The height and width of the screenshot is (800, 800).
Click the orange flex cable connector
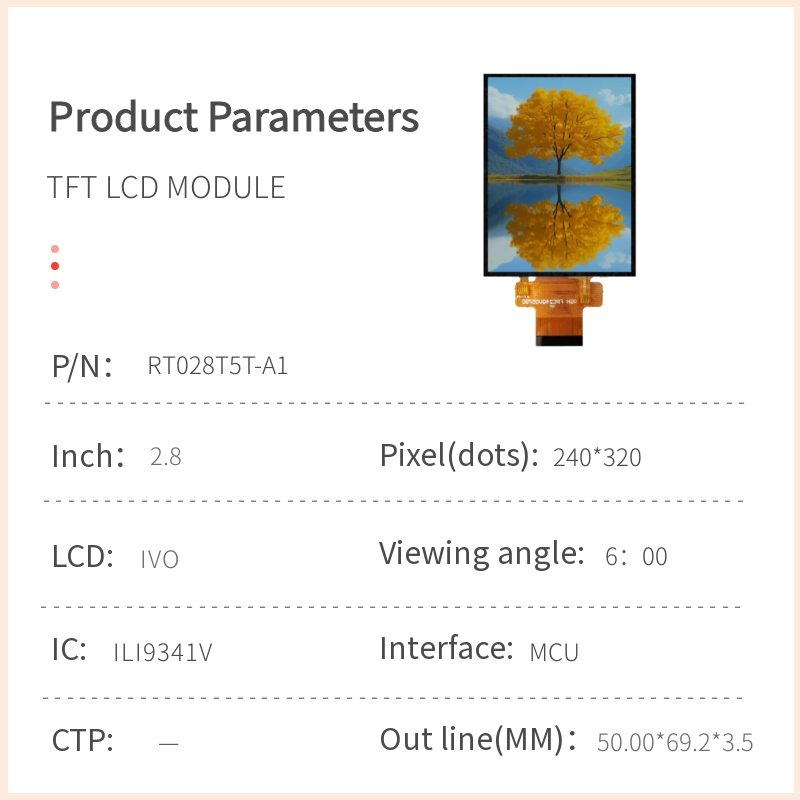tap(560, 310)
